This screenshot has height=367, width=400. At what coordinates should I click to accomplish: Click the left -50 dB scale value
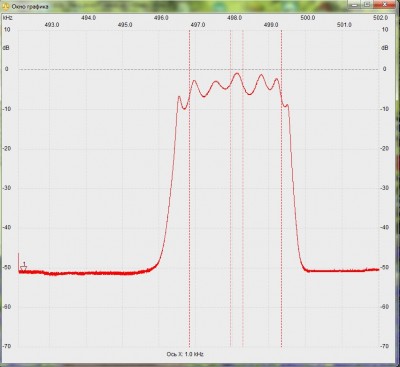click(7, 267)
